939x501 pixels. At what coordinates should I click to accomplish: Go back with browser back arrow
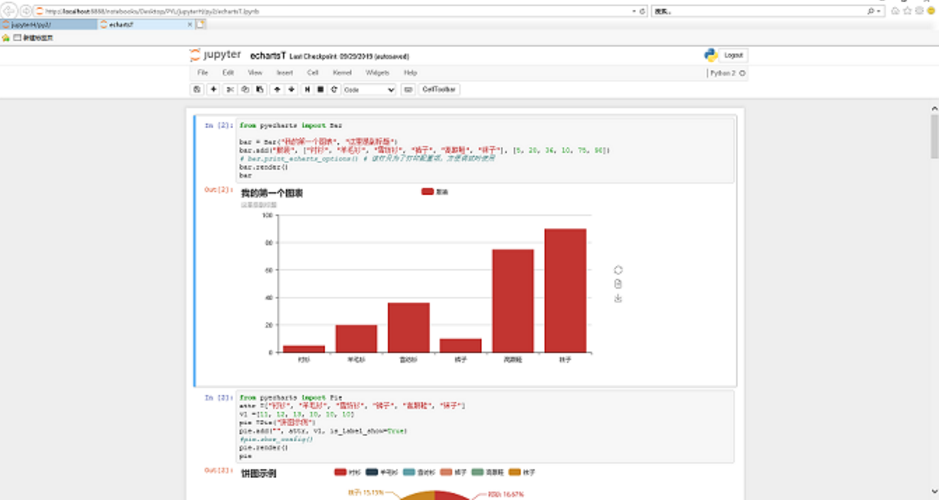tap(8, 11)
